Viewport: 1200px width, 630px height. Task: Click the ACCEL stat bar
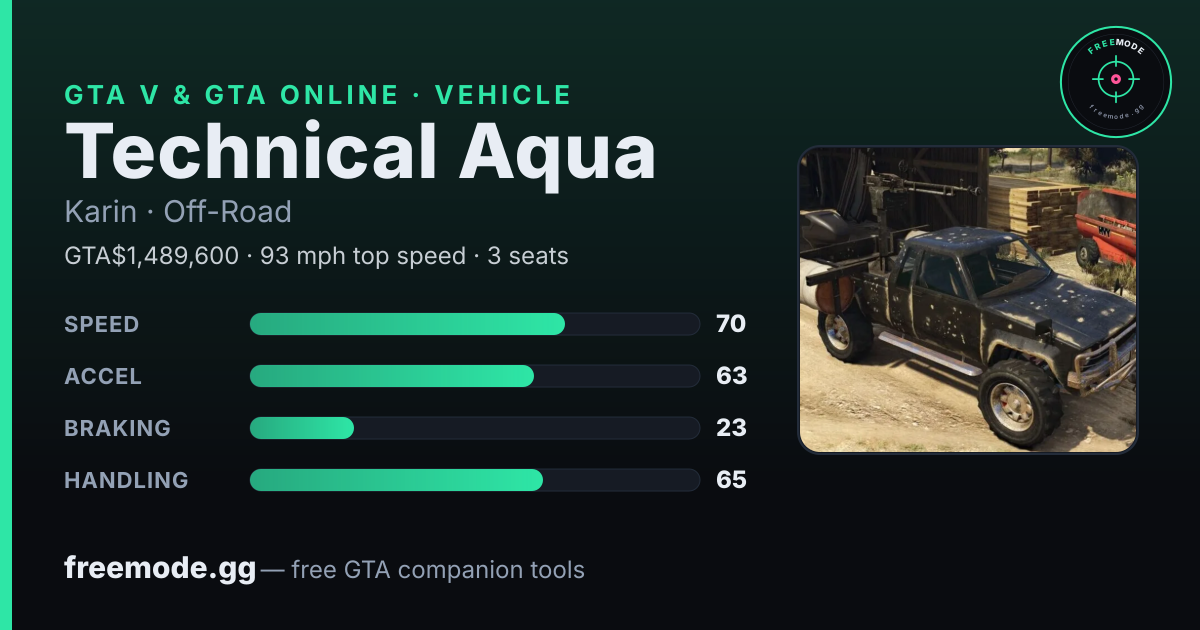click(475, 376)
